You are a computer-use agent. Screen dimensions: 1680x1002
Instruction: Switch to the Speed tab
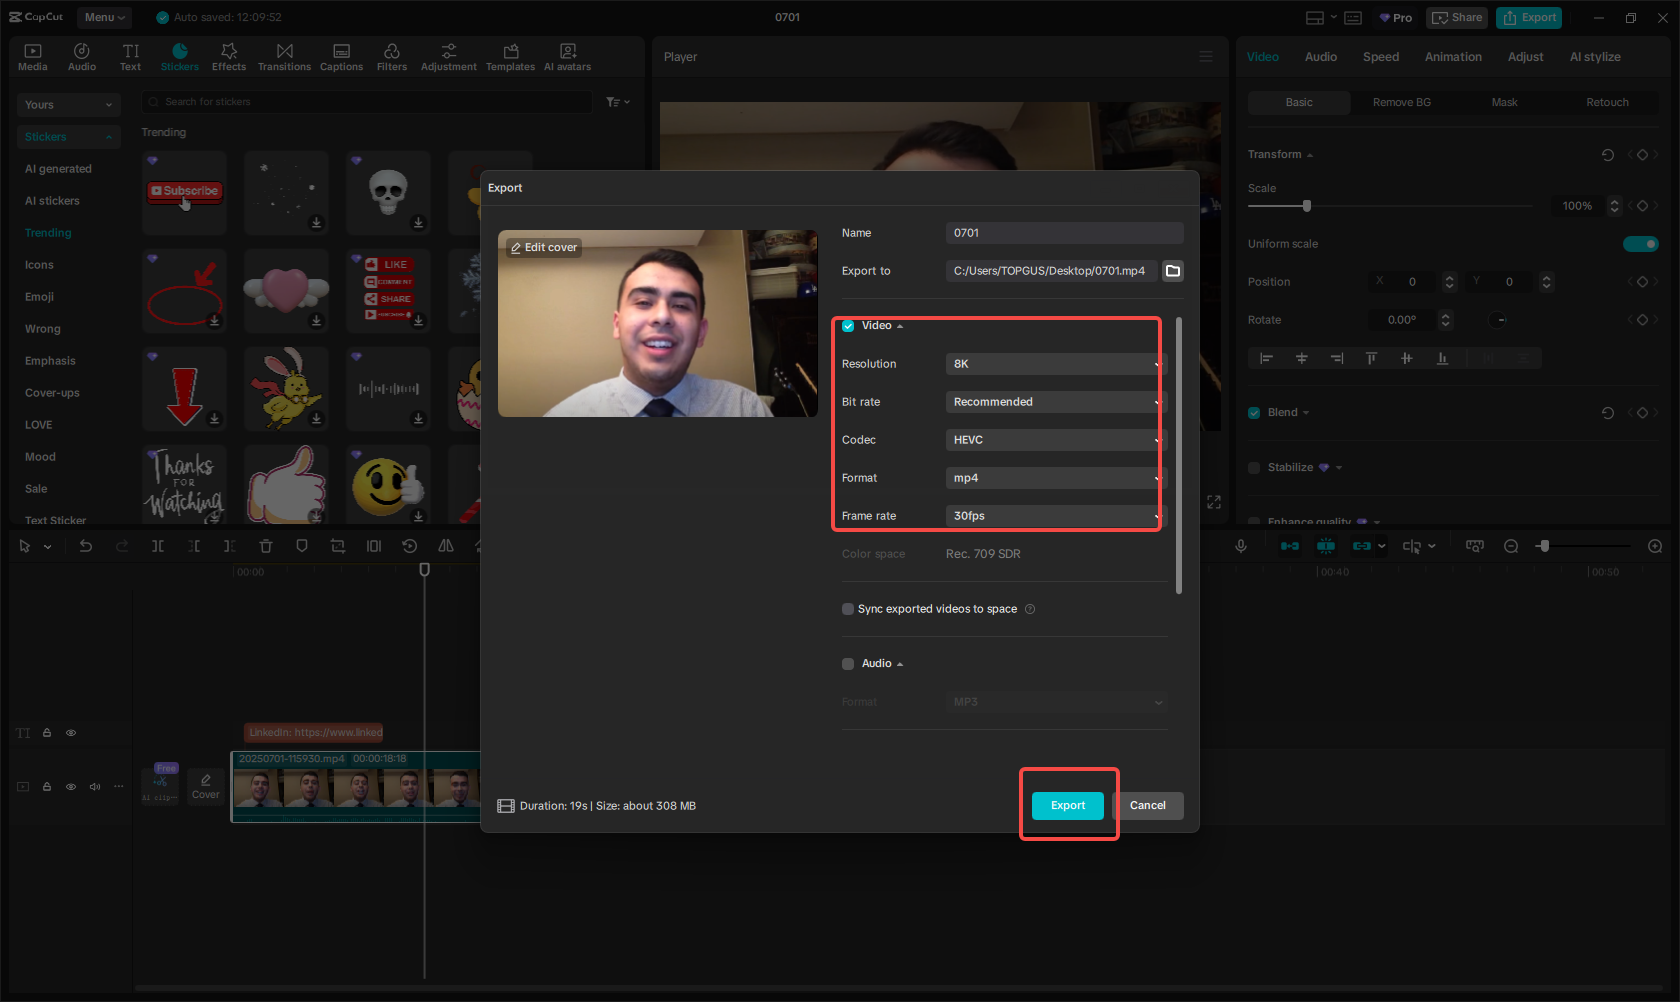pos(1381,57)
